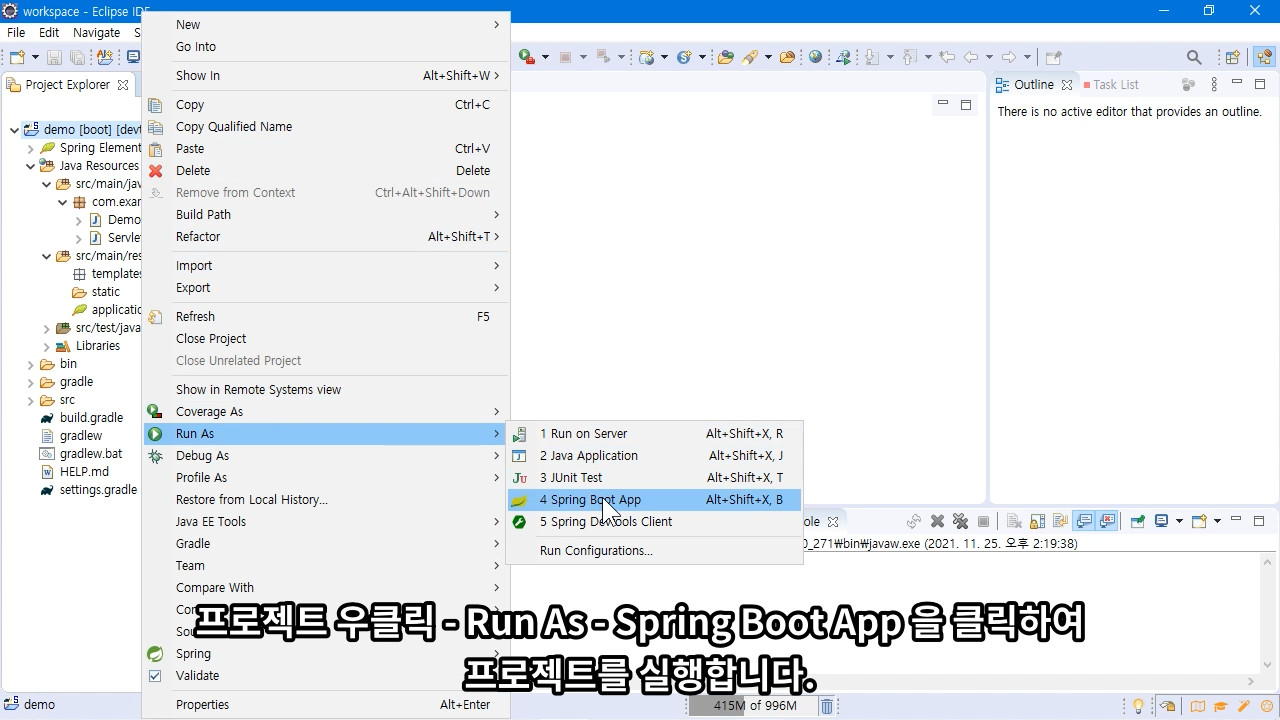Open the 'Coverage As' submenu
This screenshot has width=1280, height=720.
coord(325,412)
